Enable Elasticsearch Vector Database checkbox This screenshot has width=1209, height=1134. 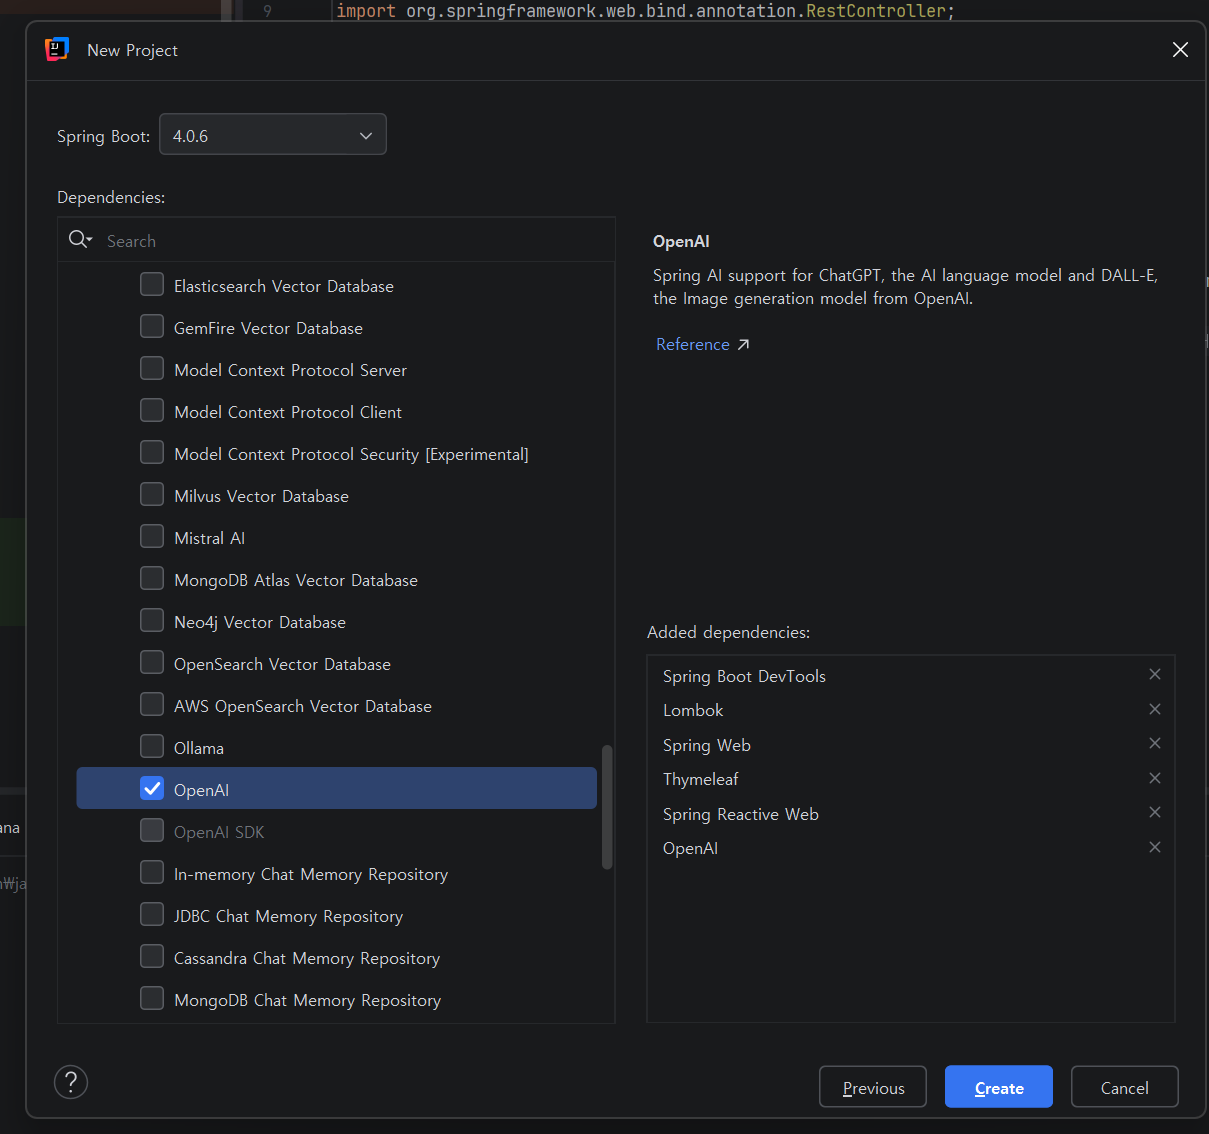point(152,285)
